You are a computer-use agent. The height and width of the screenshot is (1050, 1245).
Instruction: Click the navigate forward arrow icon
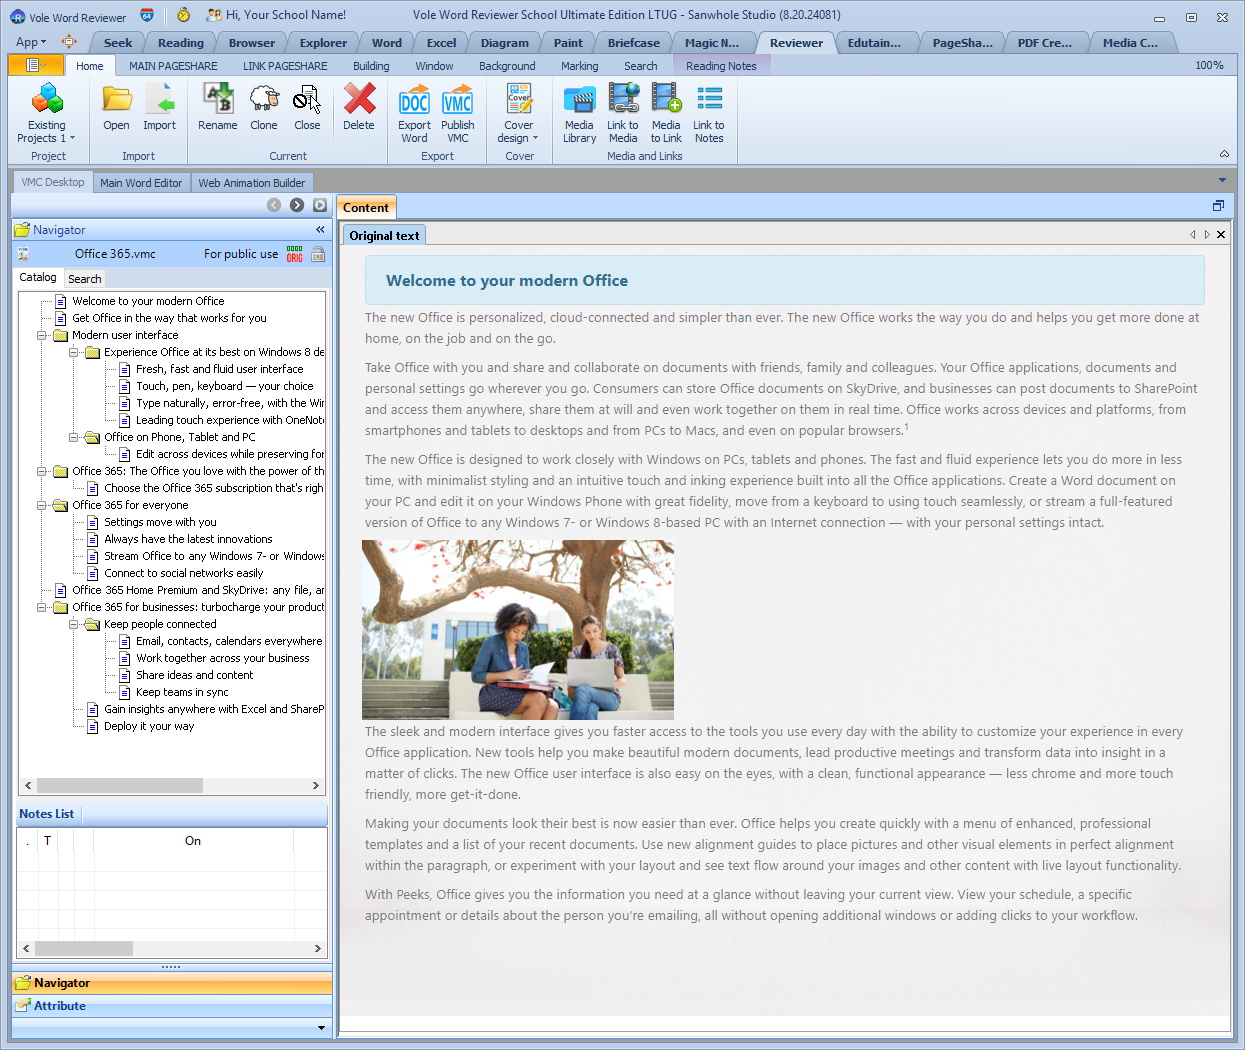tap(297, 205)
